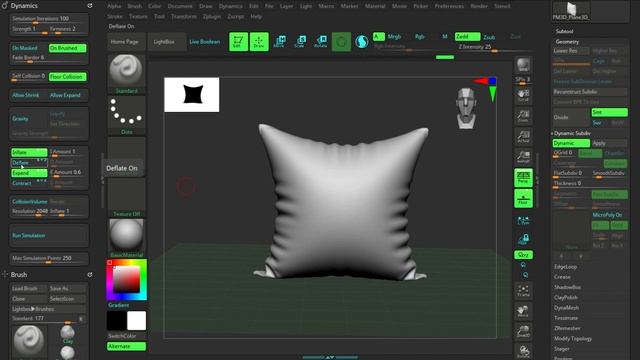Image resolution: width=640 pixels, height=360 pixels.
Task: Toggle the Floor grid button
Action: pyautogui.click(x=523, y=199)
